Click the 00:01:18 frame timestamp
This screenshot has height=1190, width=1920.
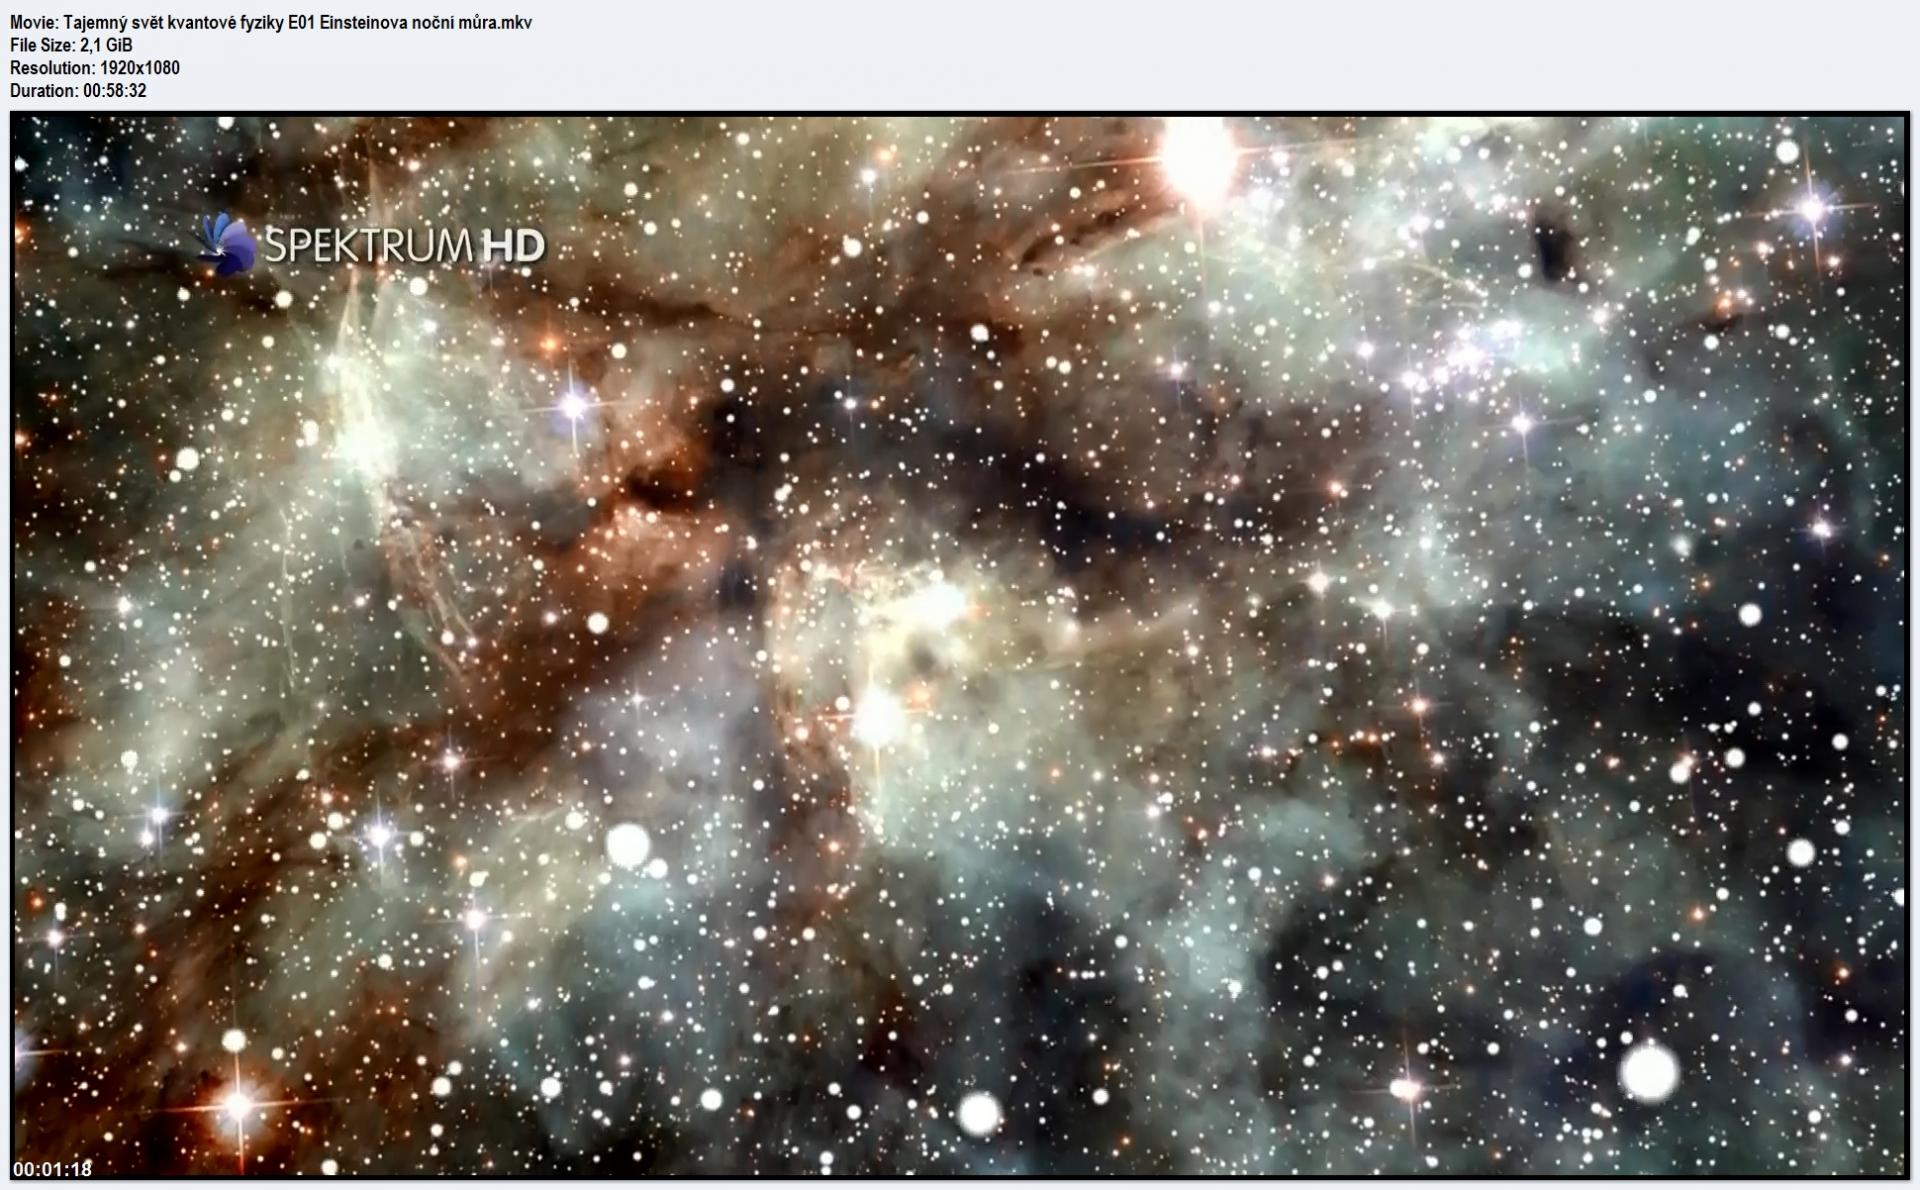pyautogui.click(x=52, y=1169)
